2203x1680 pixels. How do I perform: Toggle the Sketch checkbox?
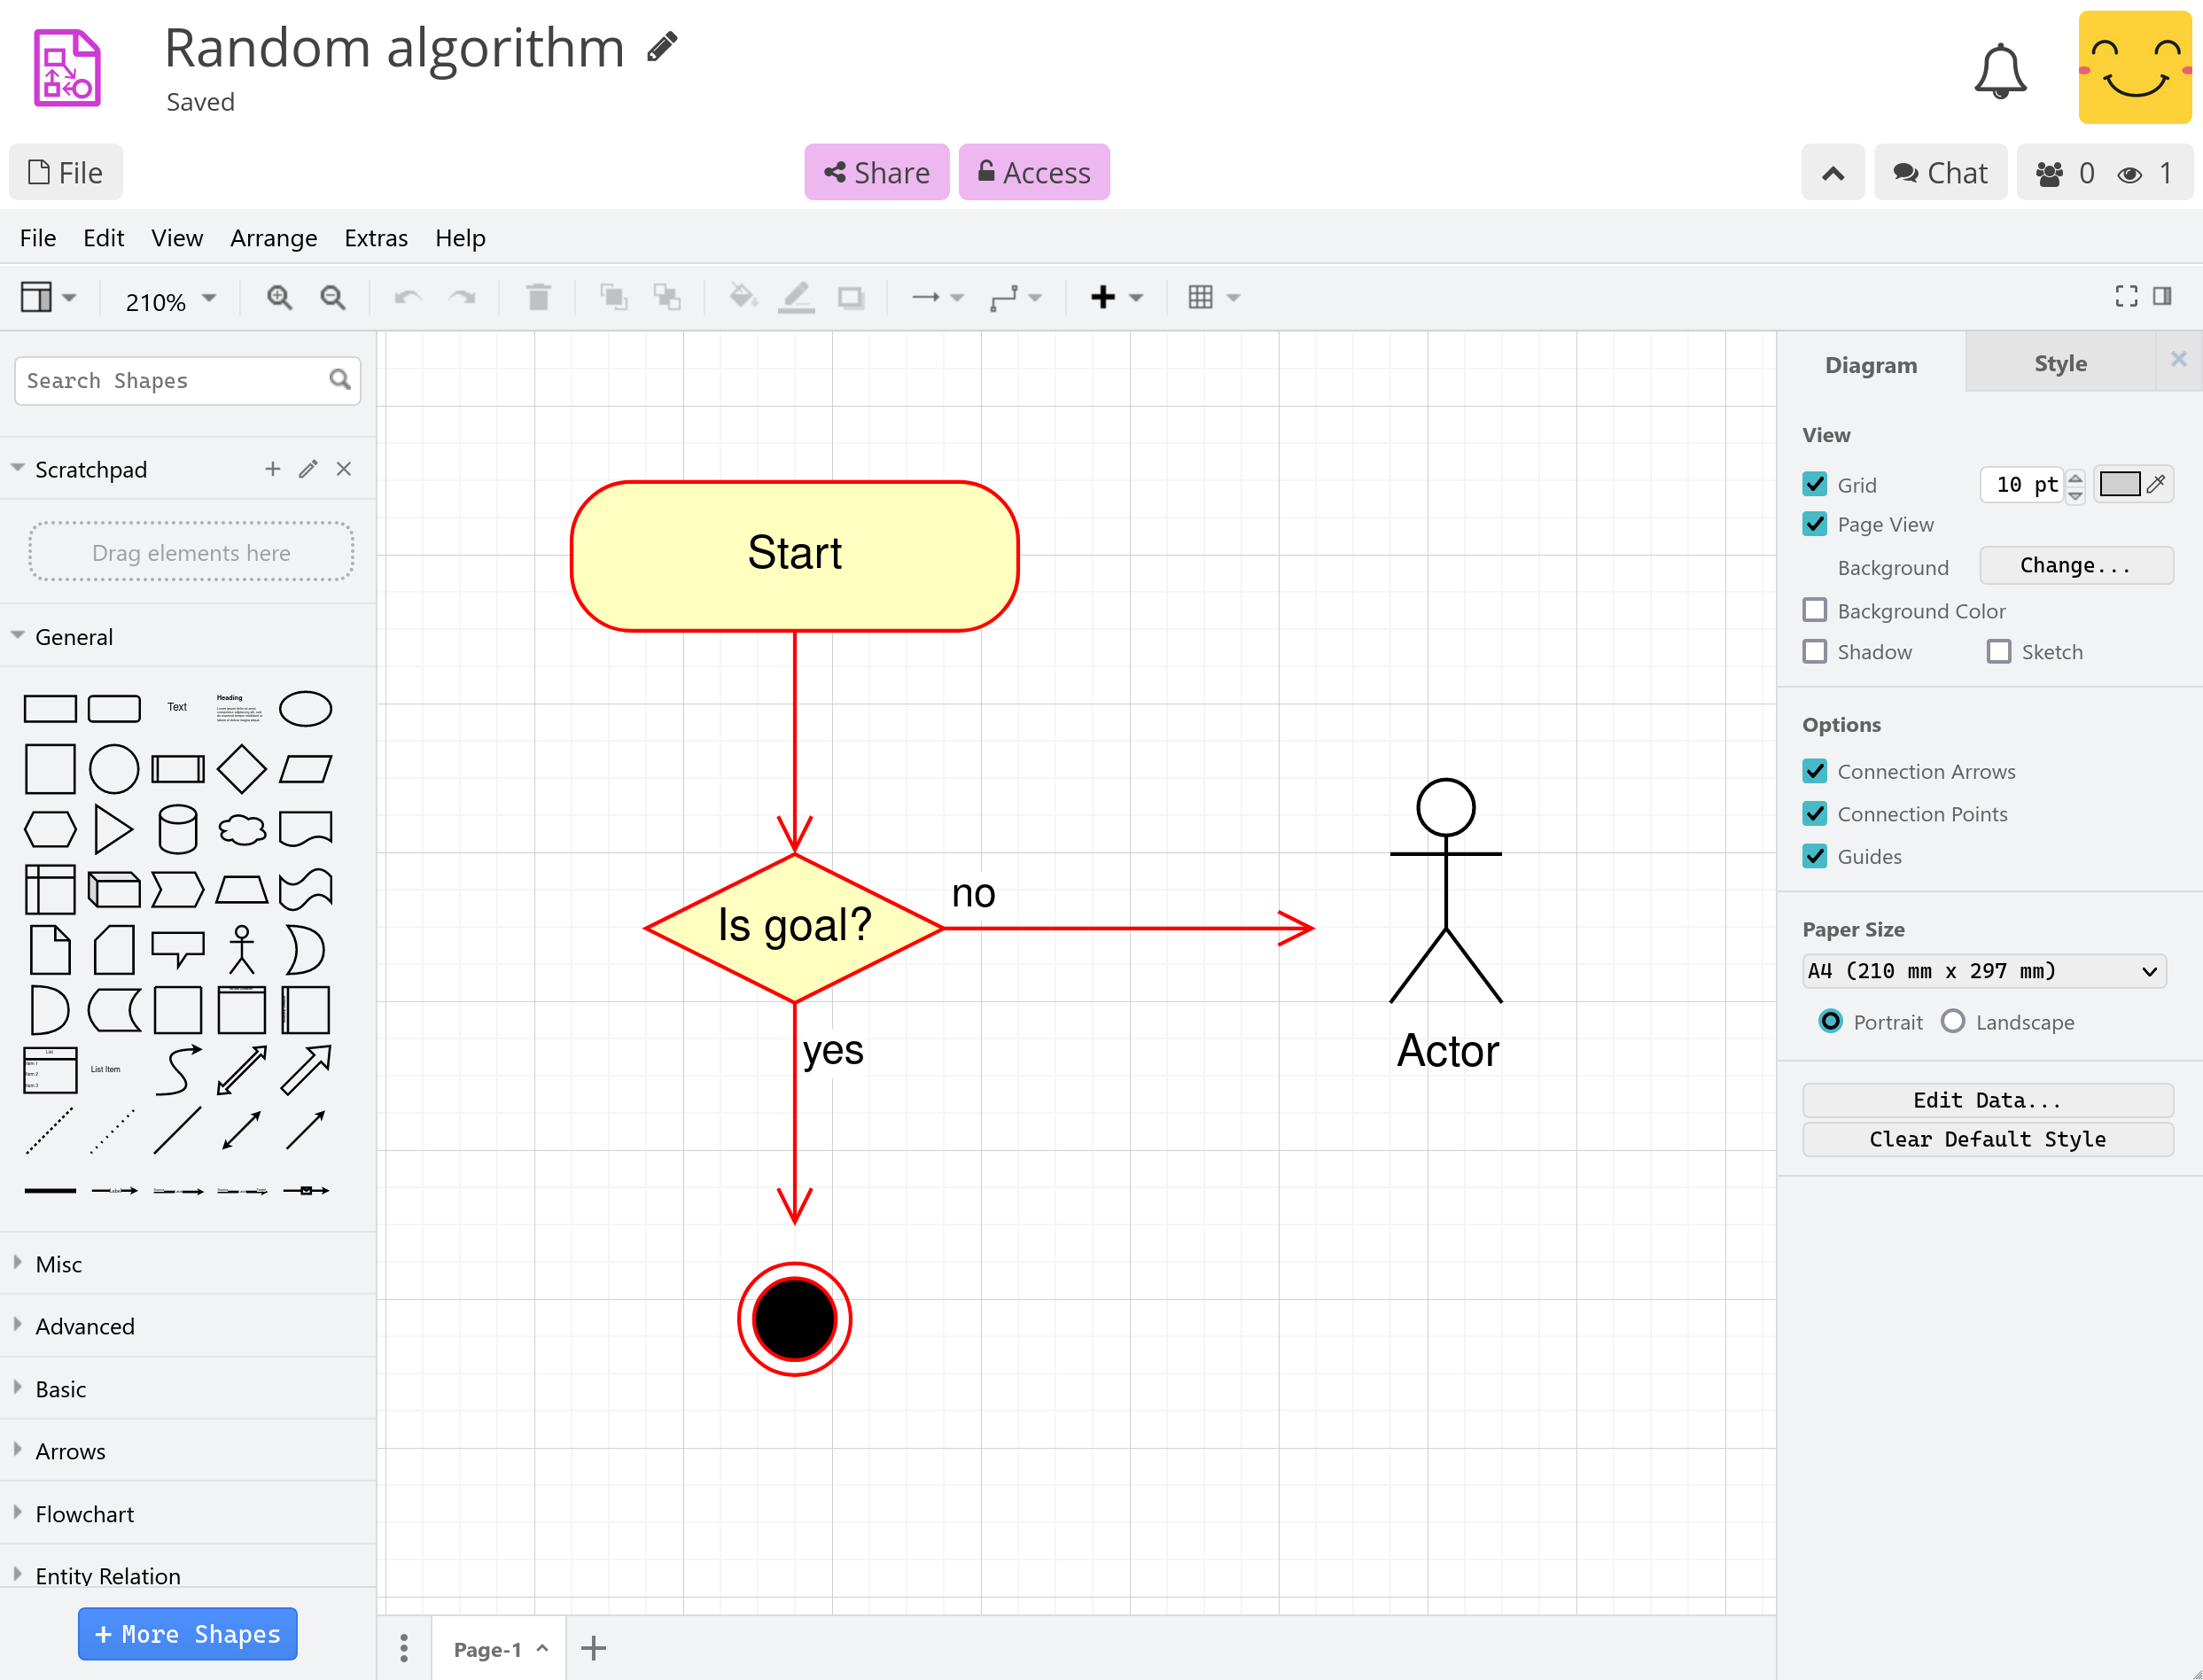coord(1998,651)
